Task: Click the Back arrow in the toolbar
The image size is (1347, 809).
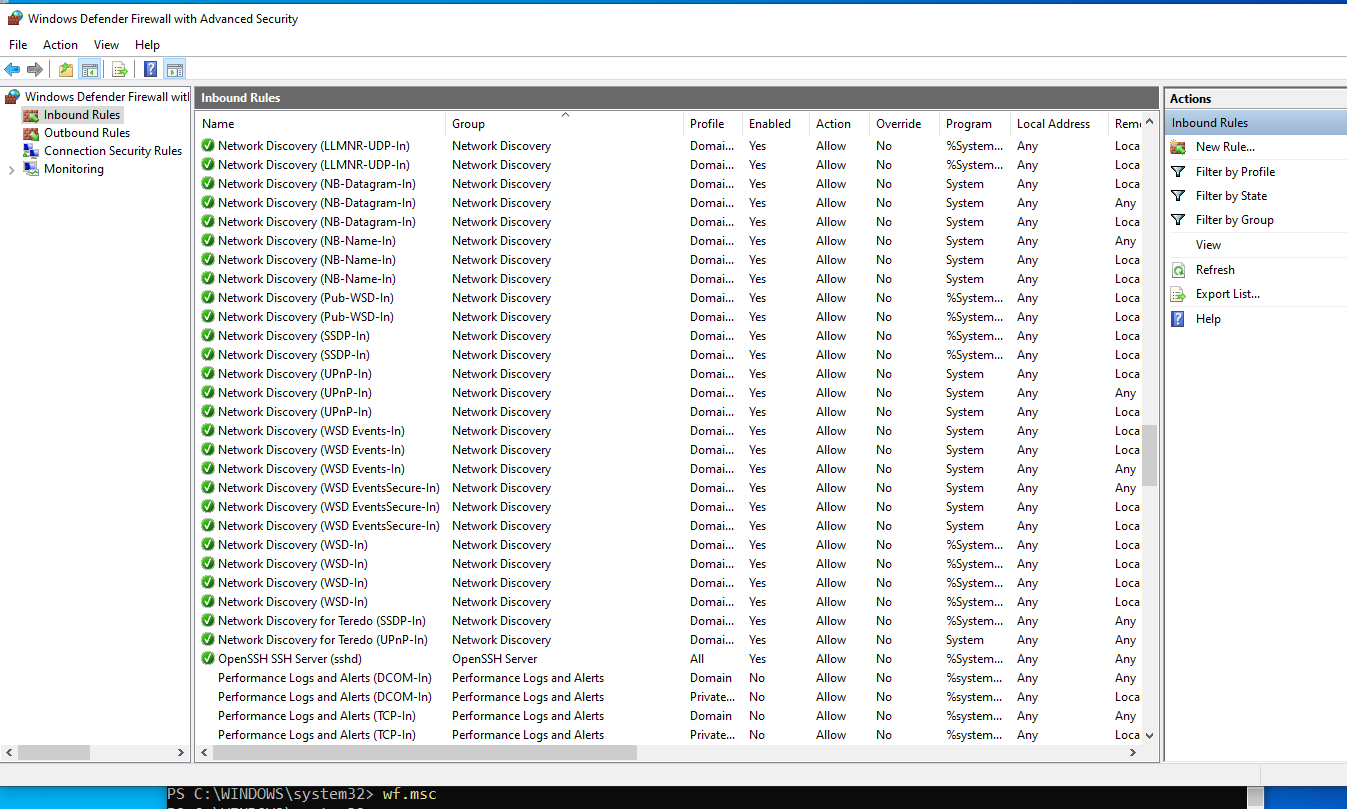Action: [x=12, y=70]
